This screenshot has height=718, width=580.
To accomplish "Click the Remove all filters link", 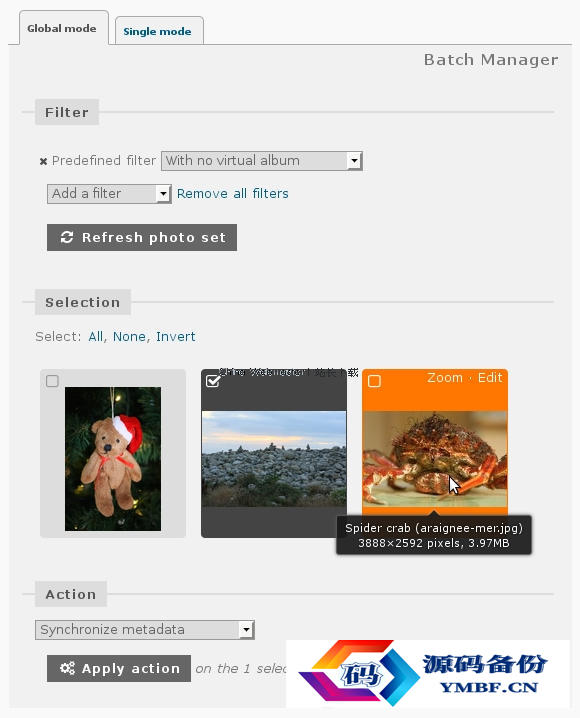I will [233, 194].
